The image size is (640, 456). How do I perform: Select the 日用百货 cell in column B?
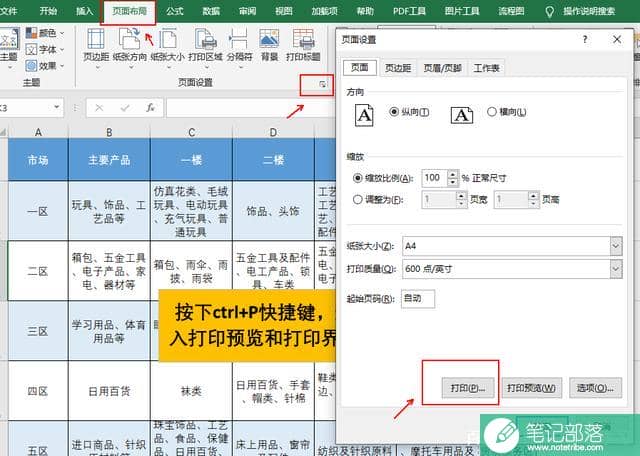click(x=109, y=391)
